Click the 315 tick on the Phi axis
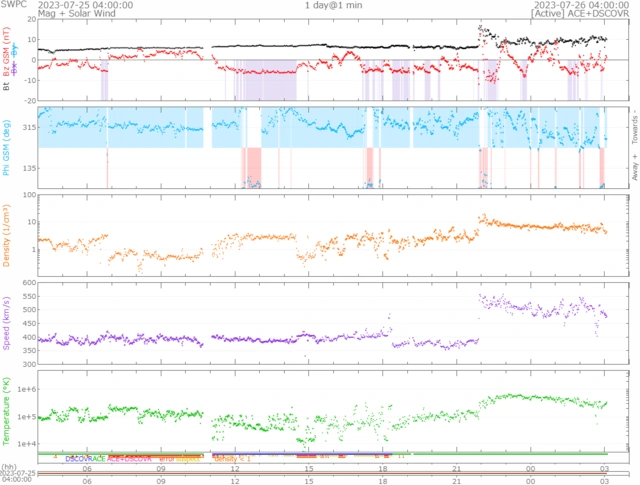The image size is (640, 485). tap(29, 127)
